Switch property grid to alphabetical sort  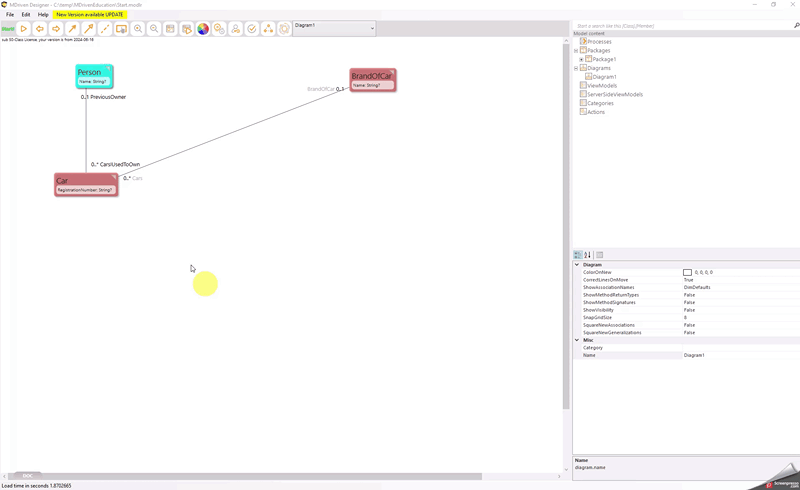[588, 255]
